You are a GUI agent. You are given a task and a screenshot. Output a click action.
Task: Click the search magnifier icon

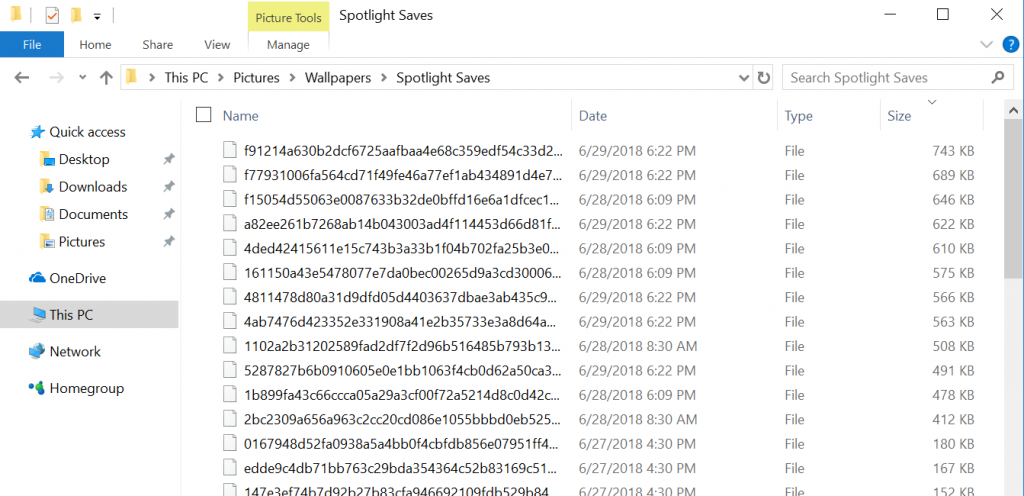pyautogui.click(x=997, y=78)
